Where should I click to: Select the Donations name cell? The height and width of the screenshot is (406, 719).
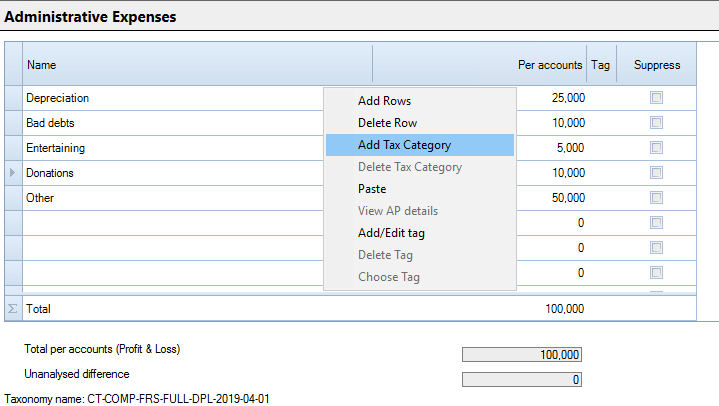click(173, 173)
